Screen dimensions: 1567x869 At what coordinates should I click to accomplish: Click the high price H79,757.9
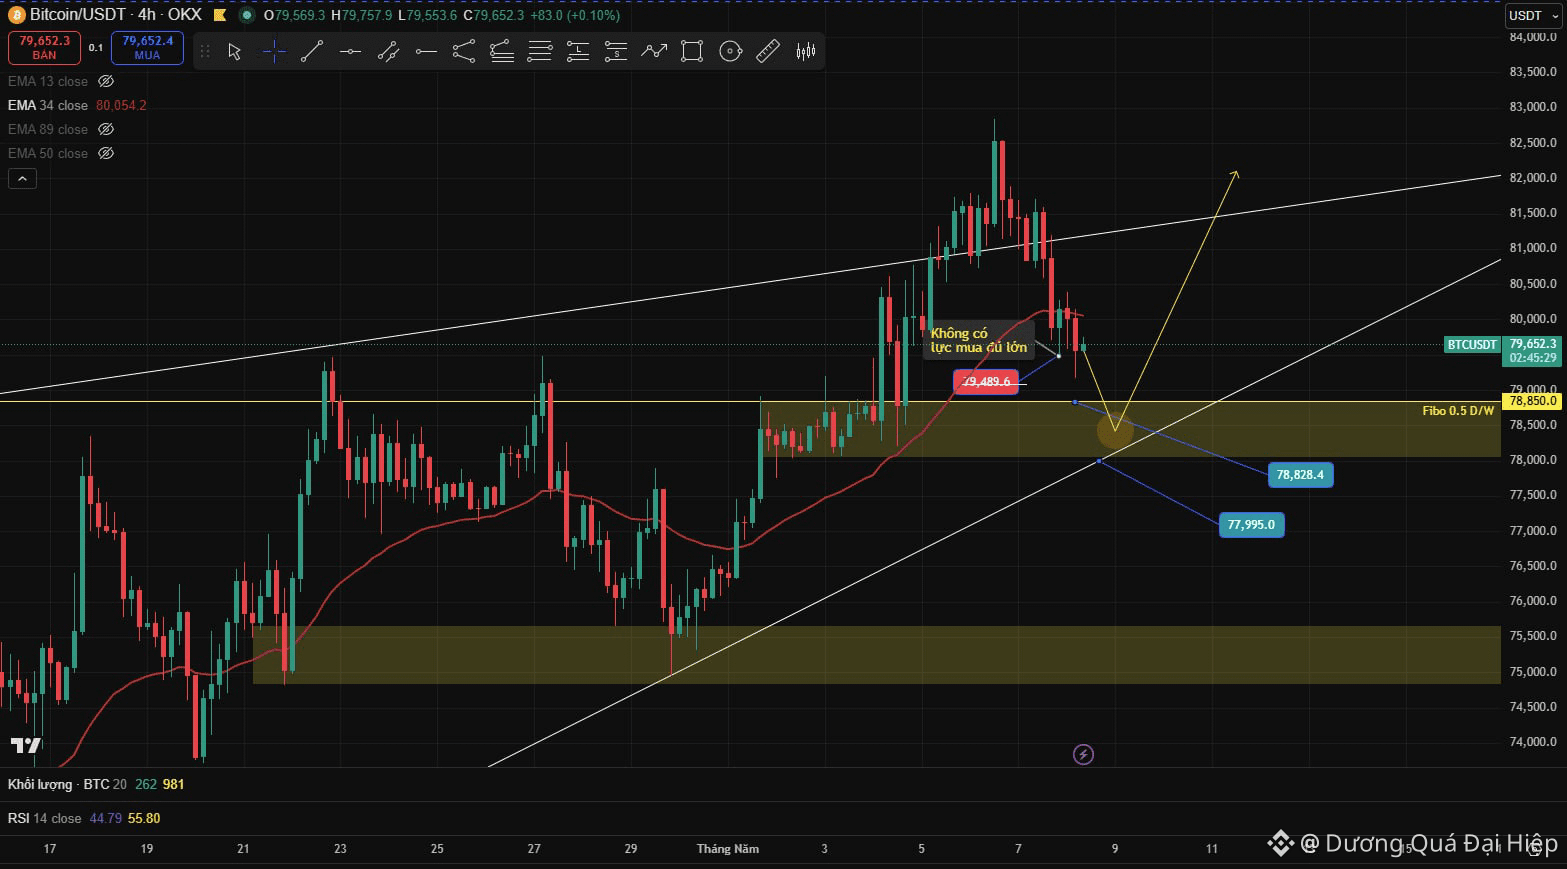[361, 15]
